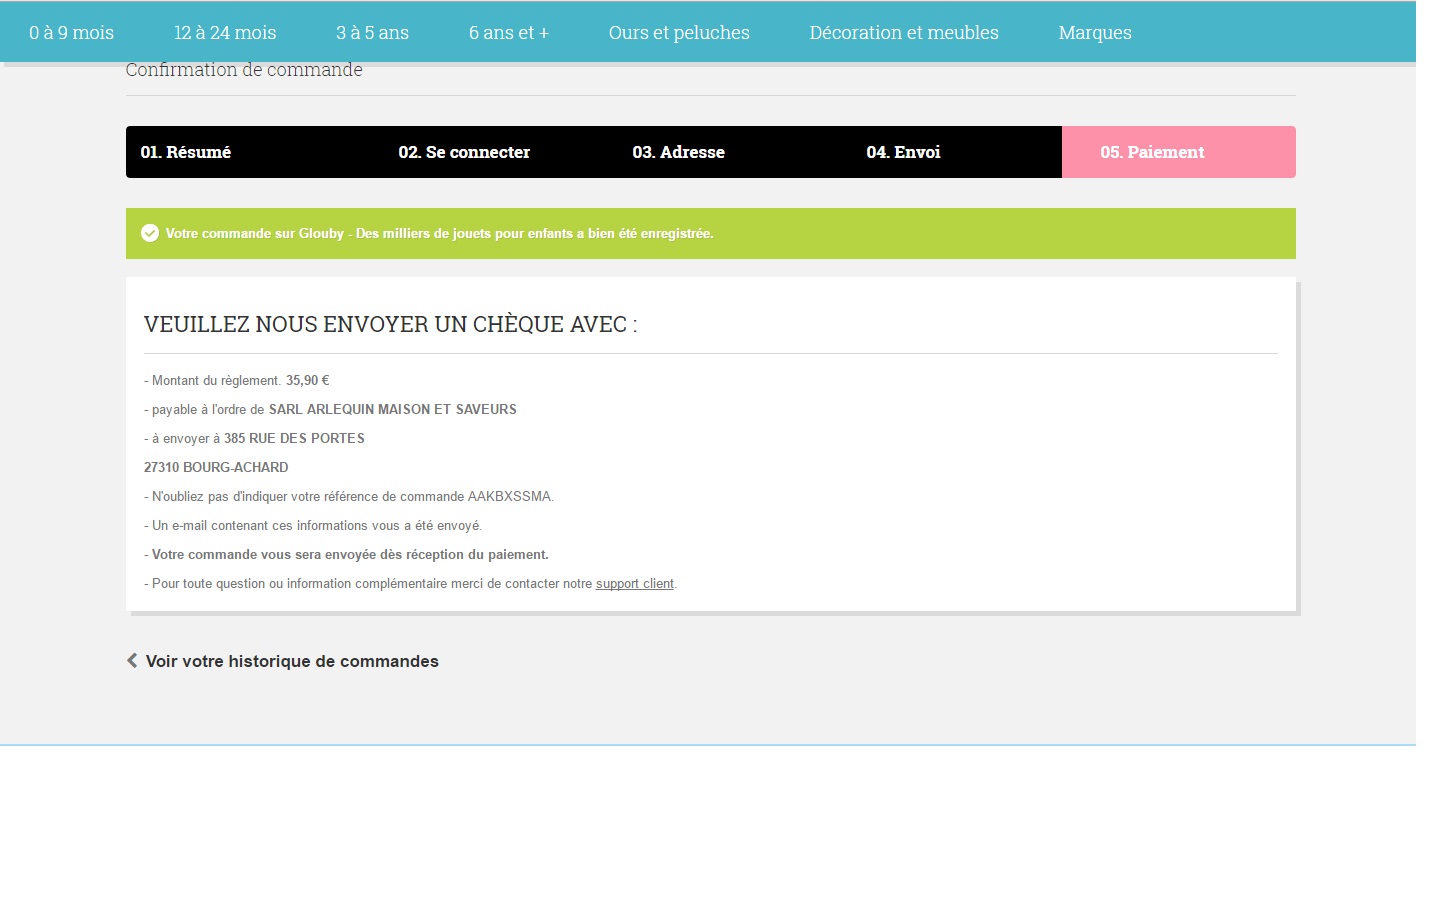This screenshot has height=900, width=1440.
Task: Click the city line '27310 BOURG-ACHARD'
Action: pos(216,468)
